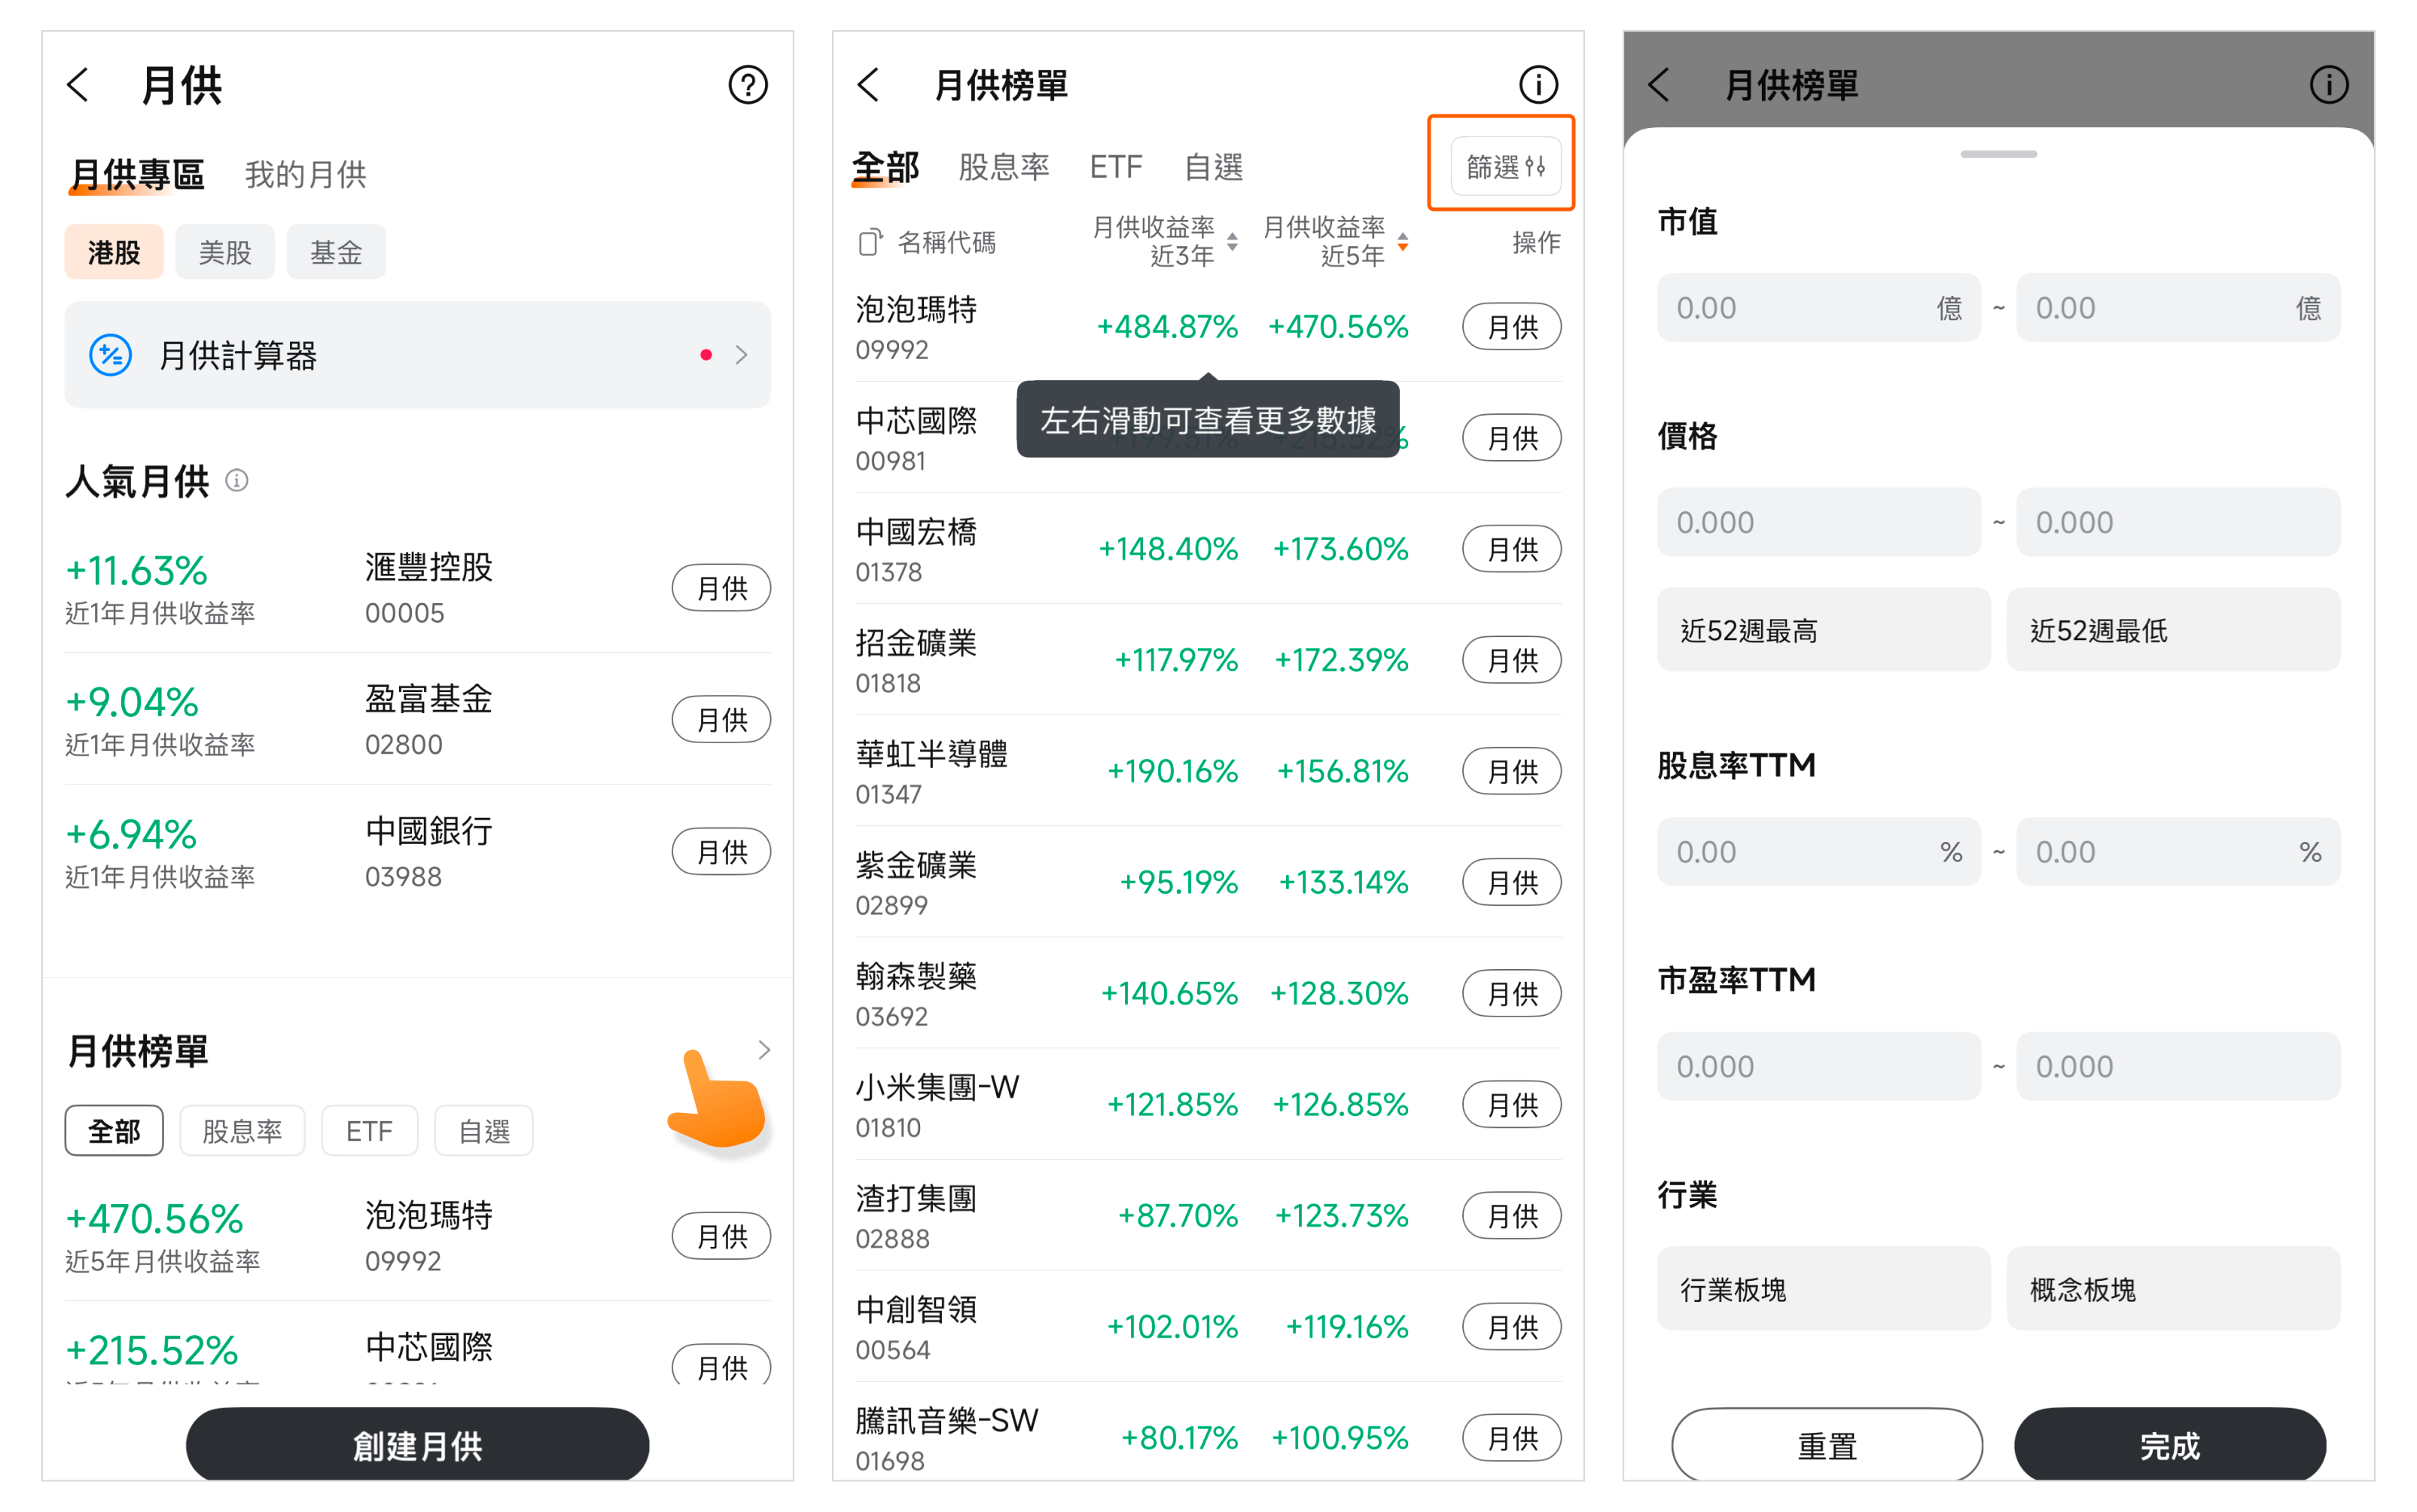The width and height of the screenshot is (2417, 1512).
Task: Click info icon on white 月供榜單 header
Action: point(1538,85)
